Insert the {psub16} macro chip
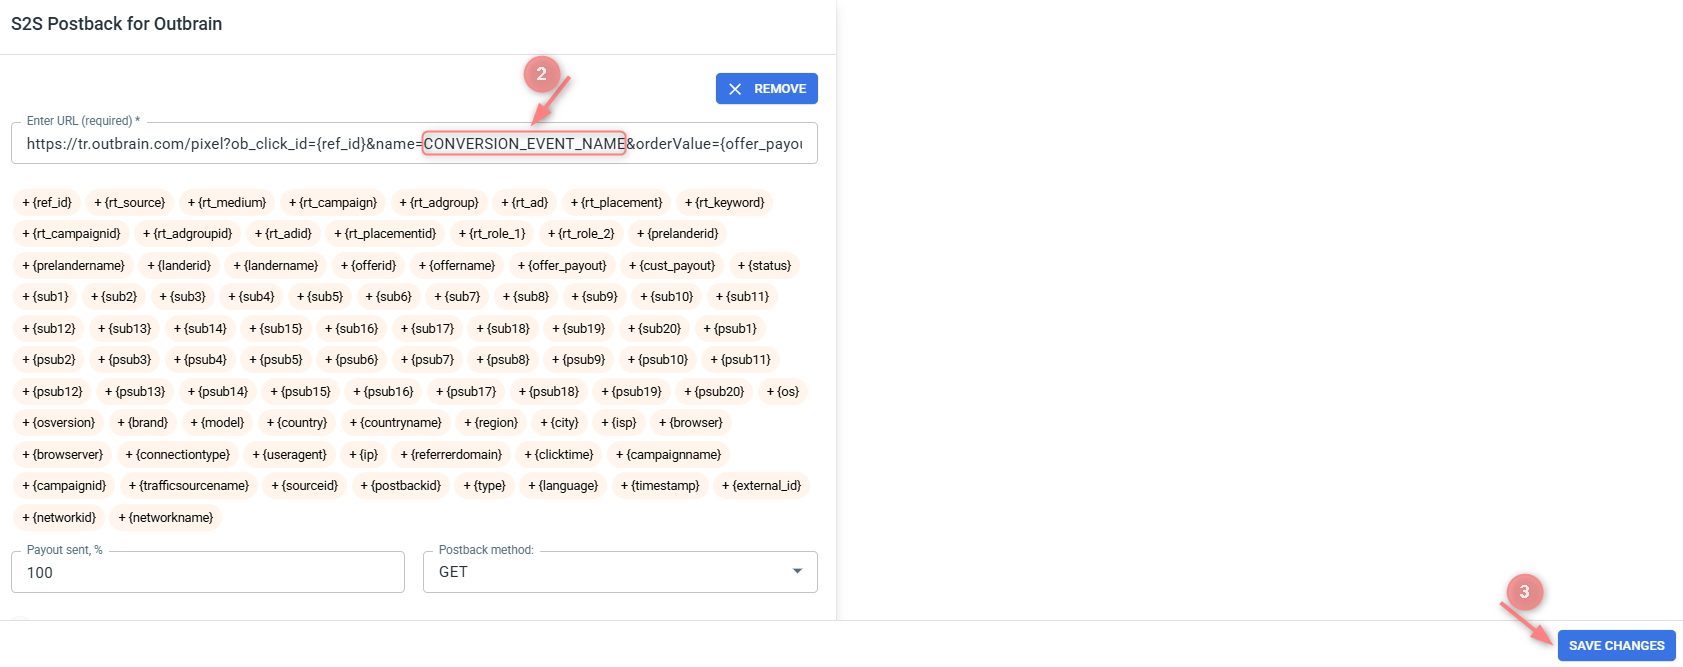The image size is (1683, 667). point(383,392)
